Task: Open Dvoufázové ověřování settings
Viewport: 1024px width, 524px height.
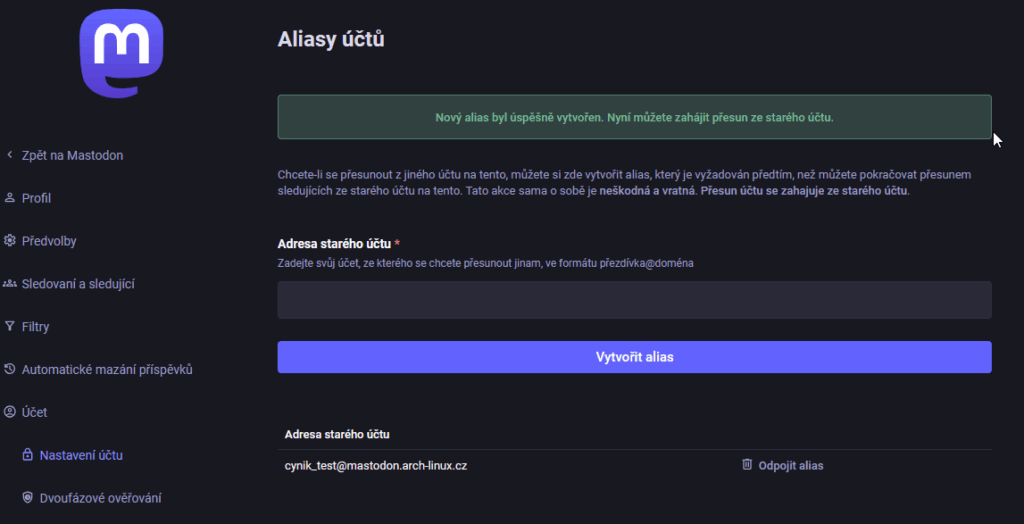Action: tap(100, 498)
